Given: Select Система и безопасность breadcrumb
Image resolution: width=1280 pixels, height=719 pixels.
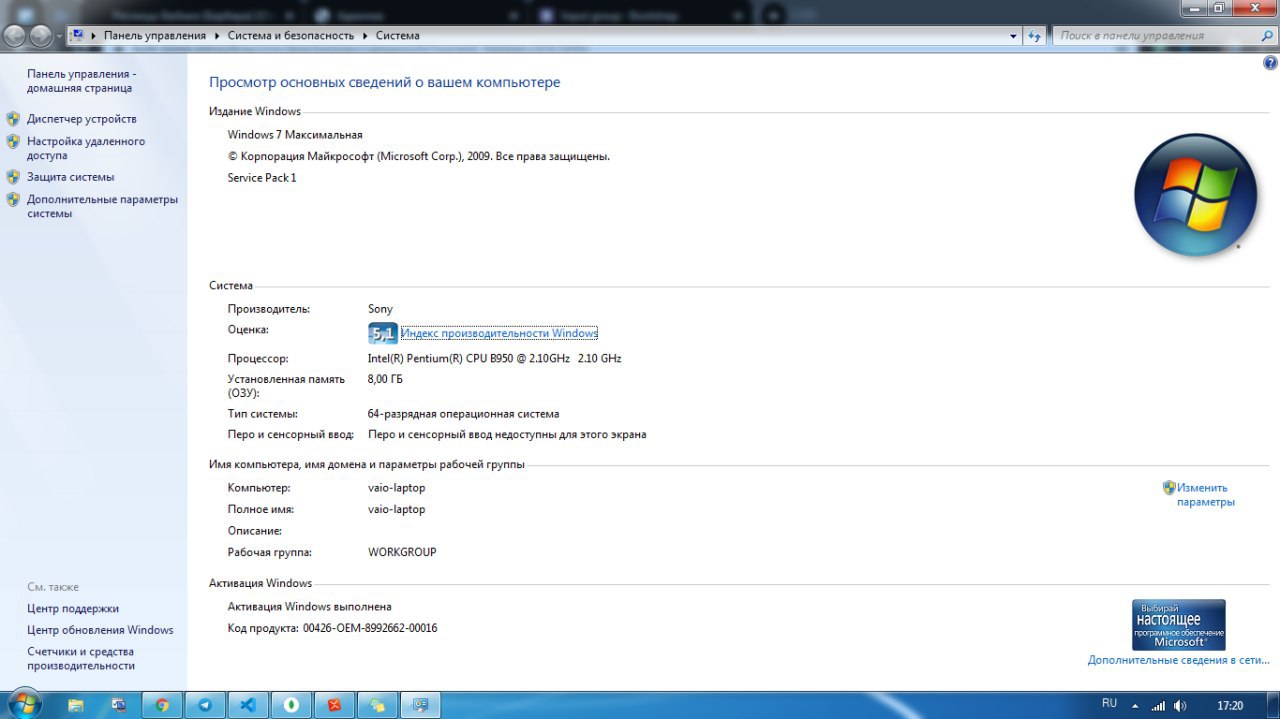Looking at the screenshot, I should [291, 35].
